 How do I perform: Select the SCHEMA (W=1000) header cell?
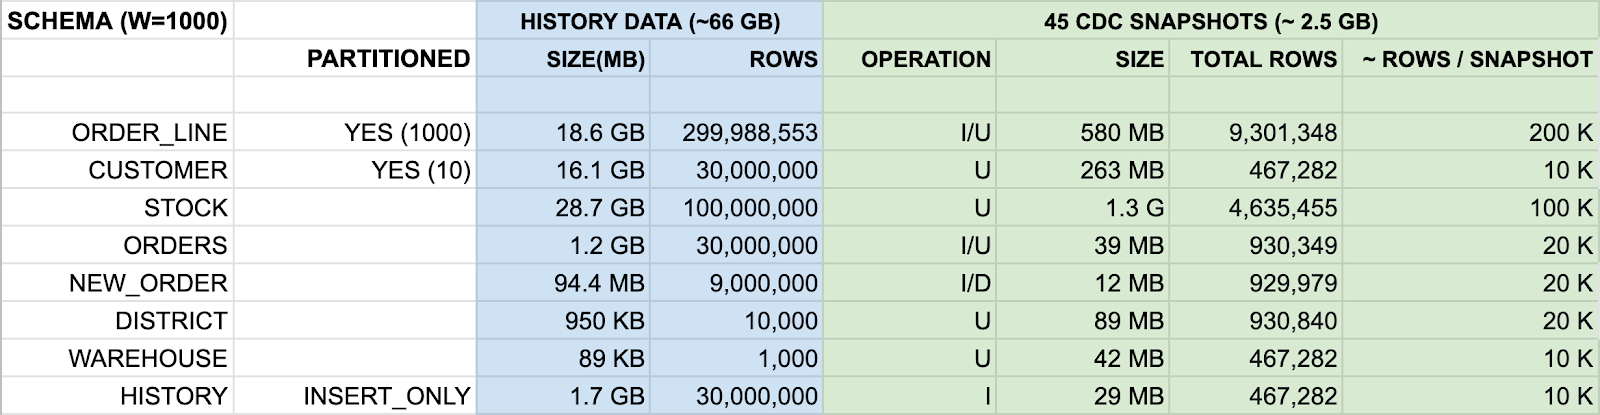(x=117, y=21)
